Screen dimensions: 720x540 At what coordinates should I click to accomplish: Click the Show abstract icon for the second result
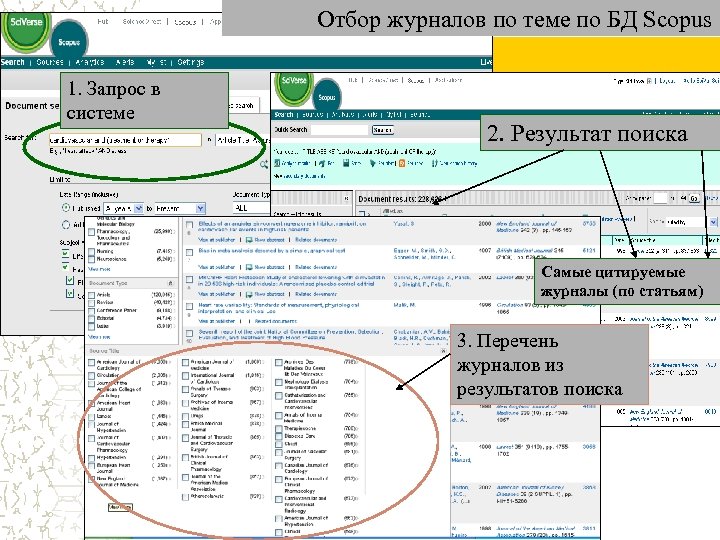[x=249, y=267]
